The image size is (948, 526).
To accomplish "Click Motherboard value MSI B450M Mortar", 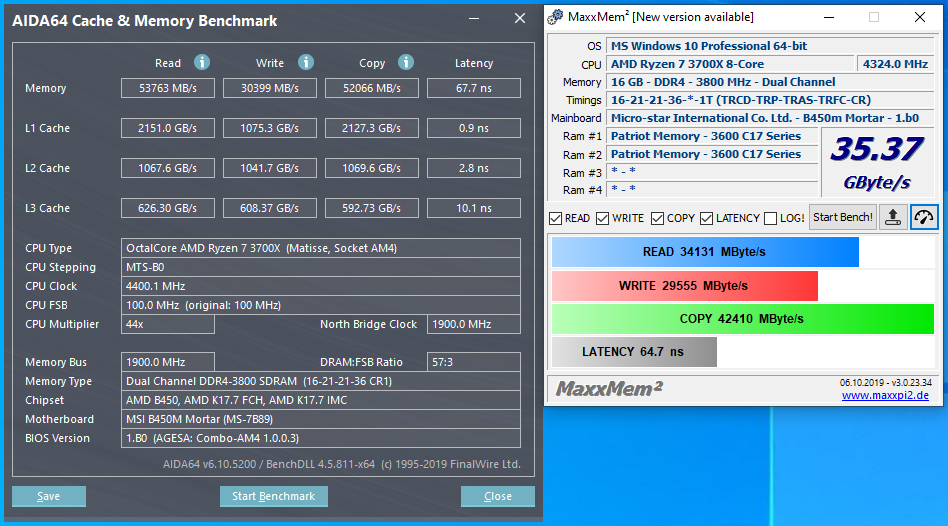I will pos(321,419).
